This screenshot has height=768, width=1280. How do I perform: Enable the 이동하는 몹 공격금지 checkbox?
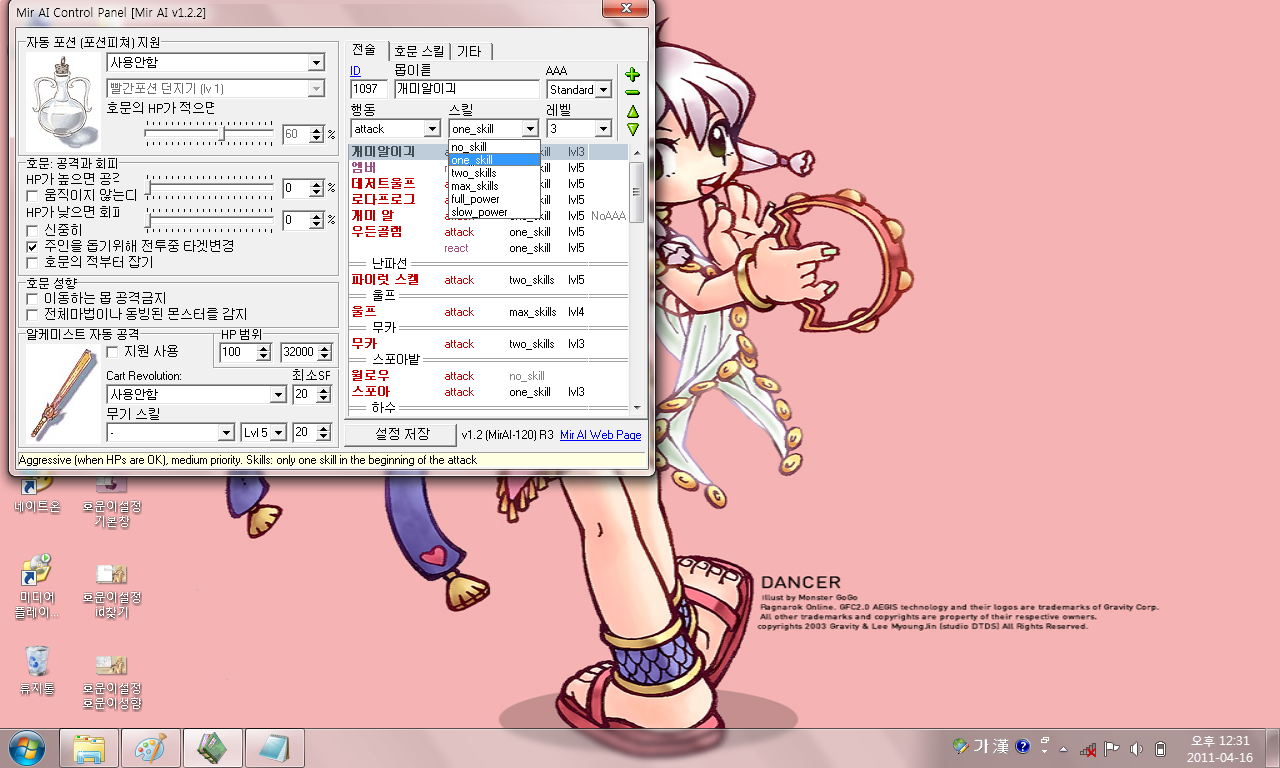[33, 298]
